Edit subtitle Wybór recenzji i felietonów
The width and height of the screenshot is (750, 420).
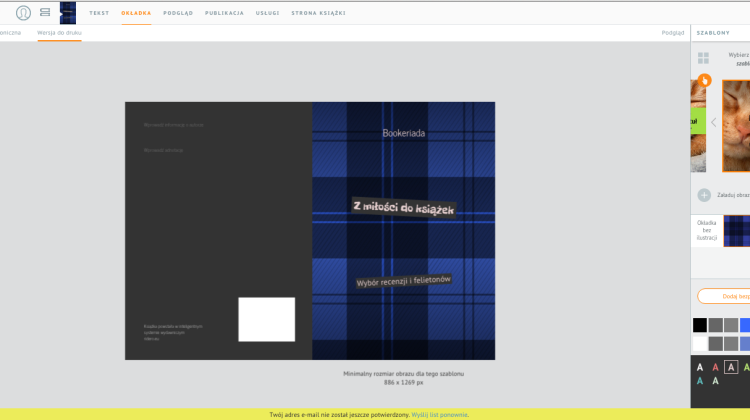point(404,281)
